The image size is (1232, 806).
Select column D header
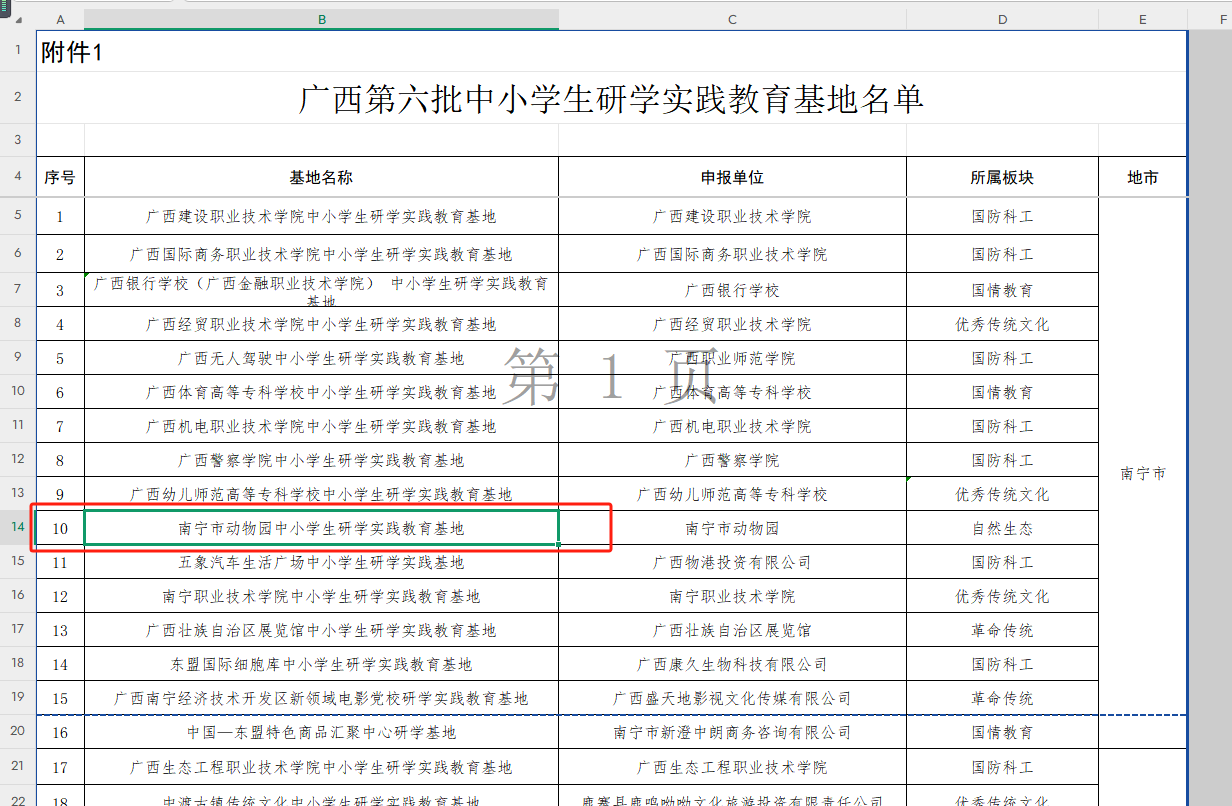coord(1002,19)
